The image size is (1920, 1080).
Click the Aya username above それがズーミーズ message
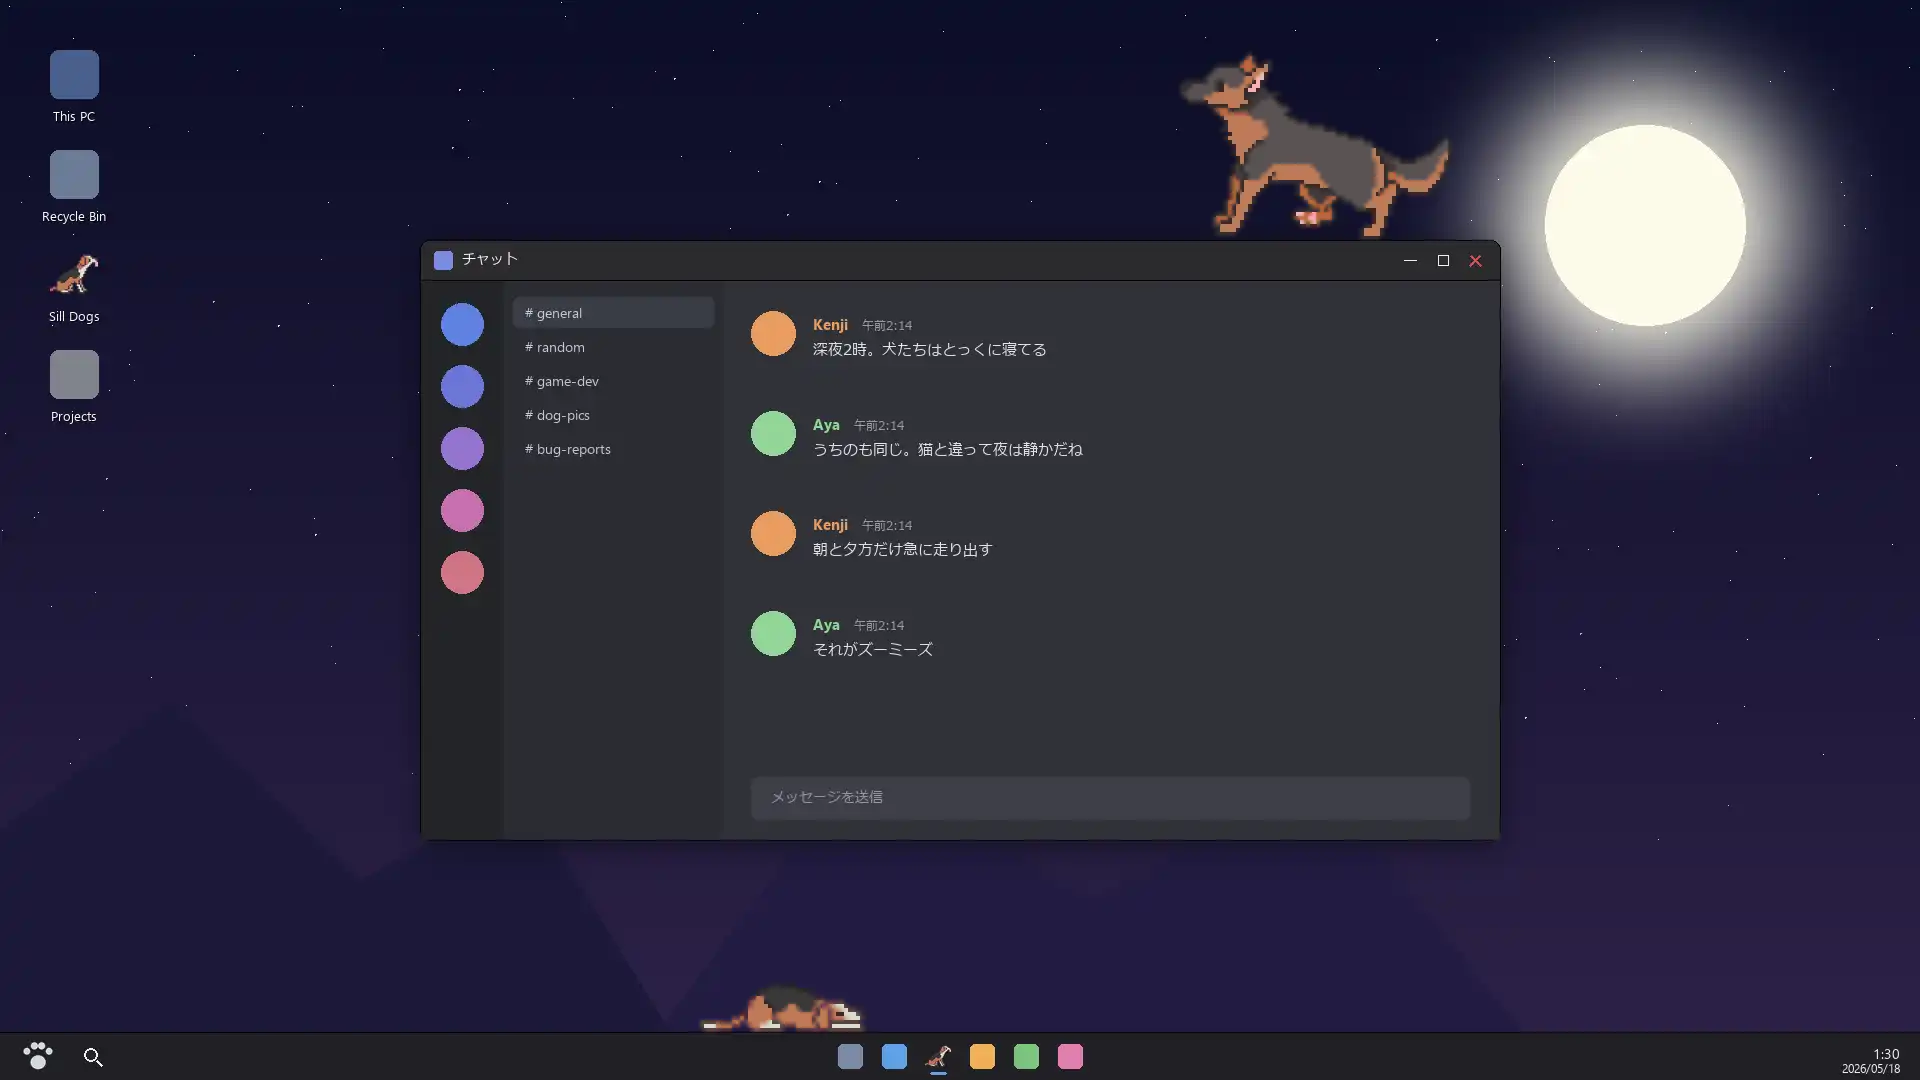pos(826,625)
